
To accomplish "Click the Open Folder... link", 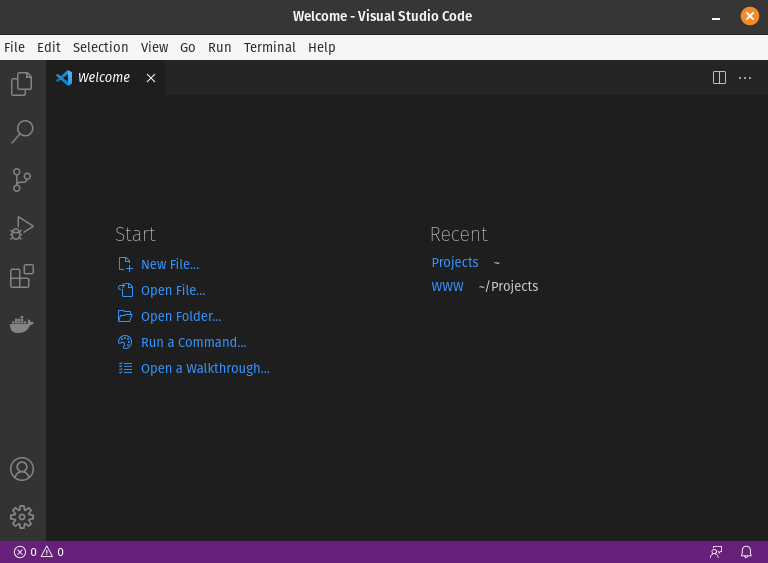I will pos(181,317).
